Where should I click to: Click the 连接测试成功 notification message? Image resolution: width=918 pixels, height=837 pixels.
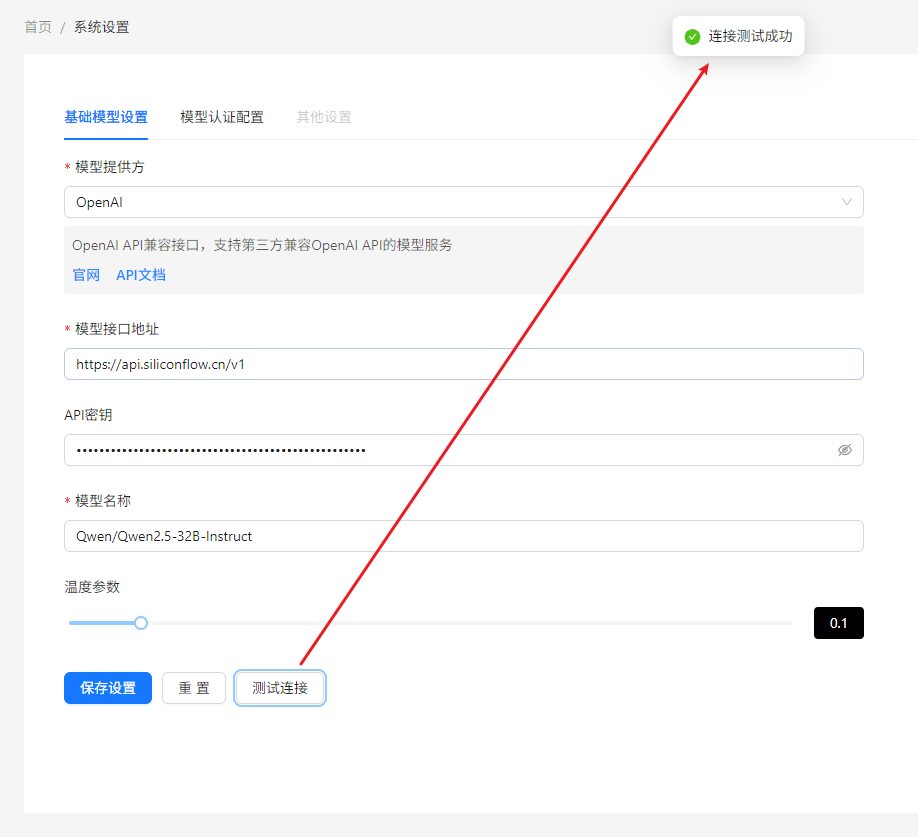click(x=750, y=37)
